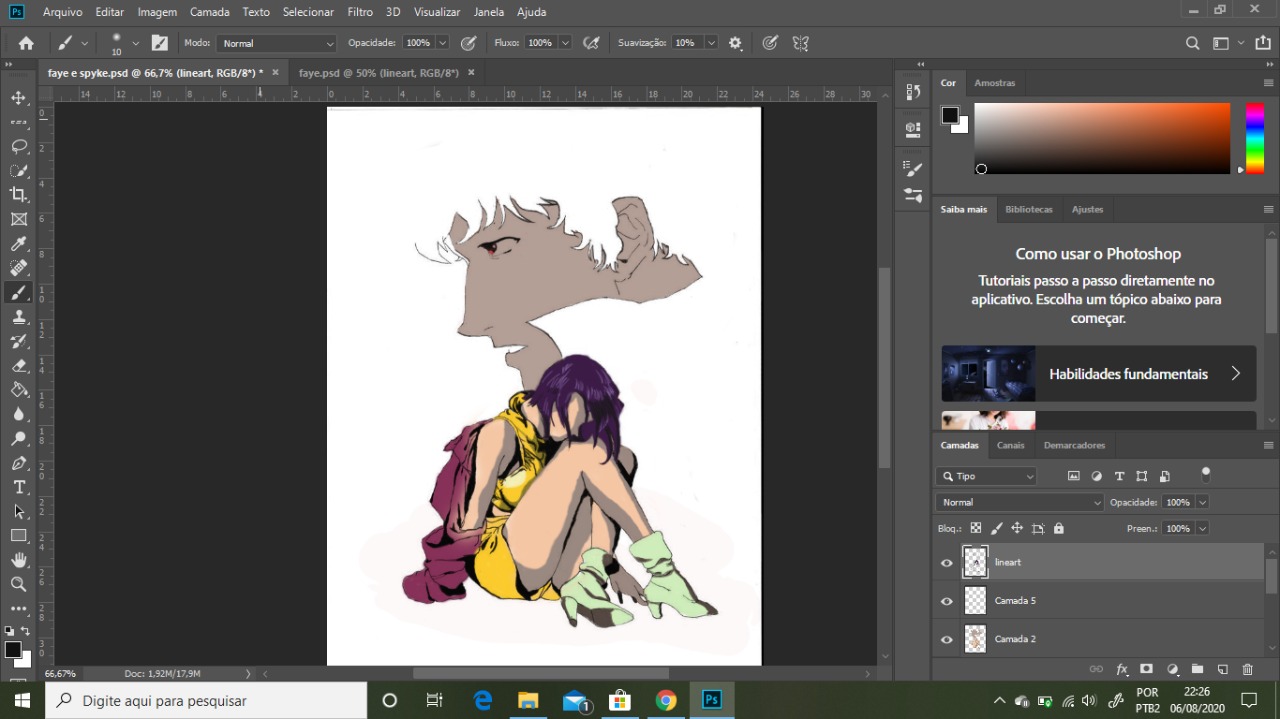Open the Fluxo percentage dropdown
Screen dimensions: 1280x719
[x=565, y=43]
